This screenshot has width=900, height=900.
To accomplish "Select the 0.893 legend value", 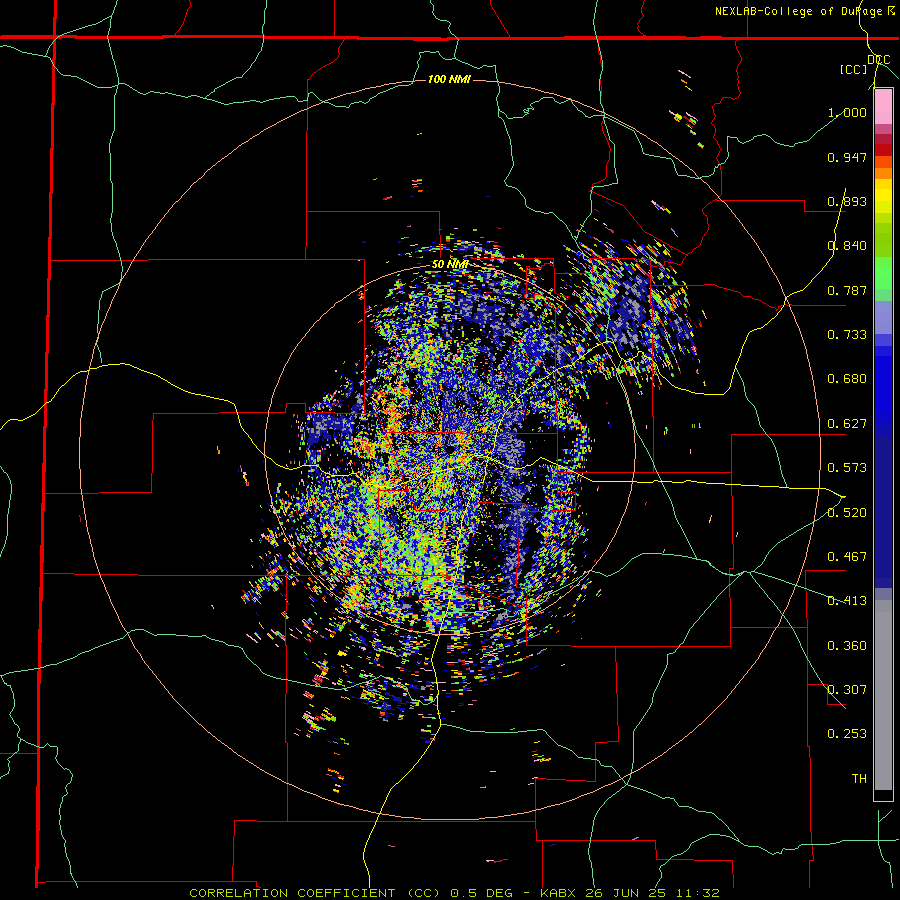I will (847, 201).
